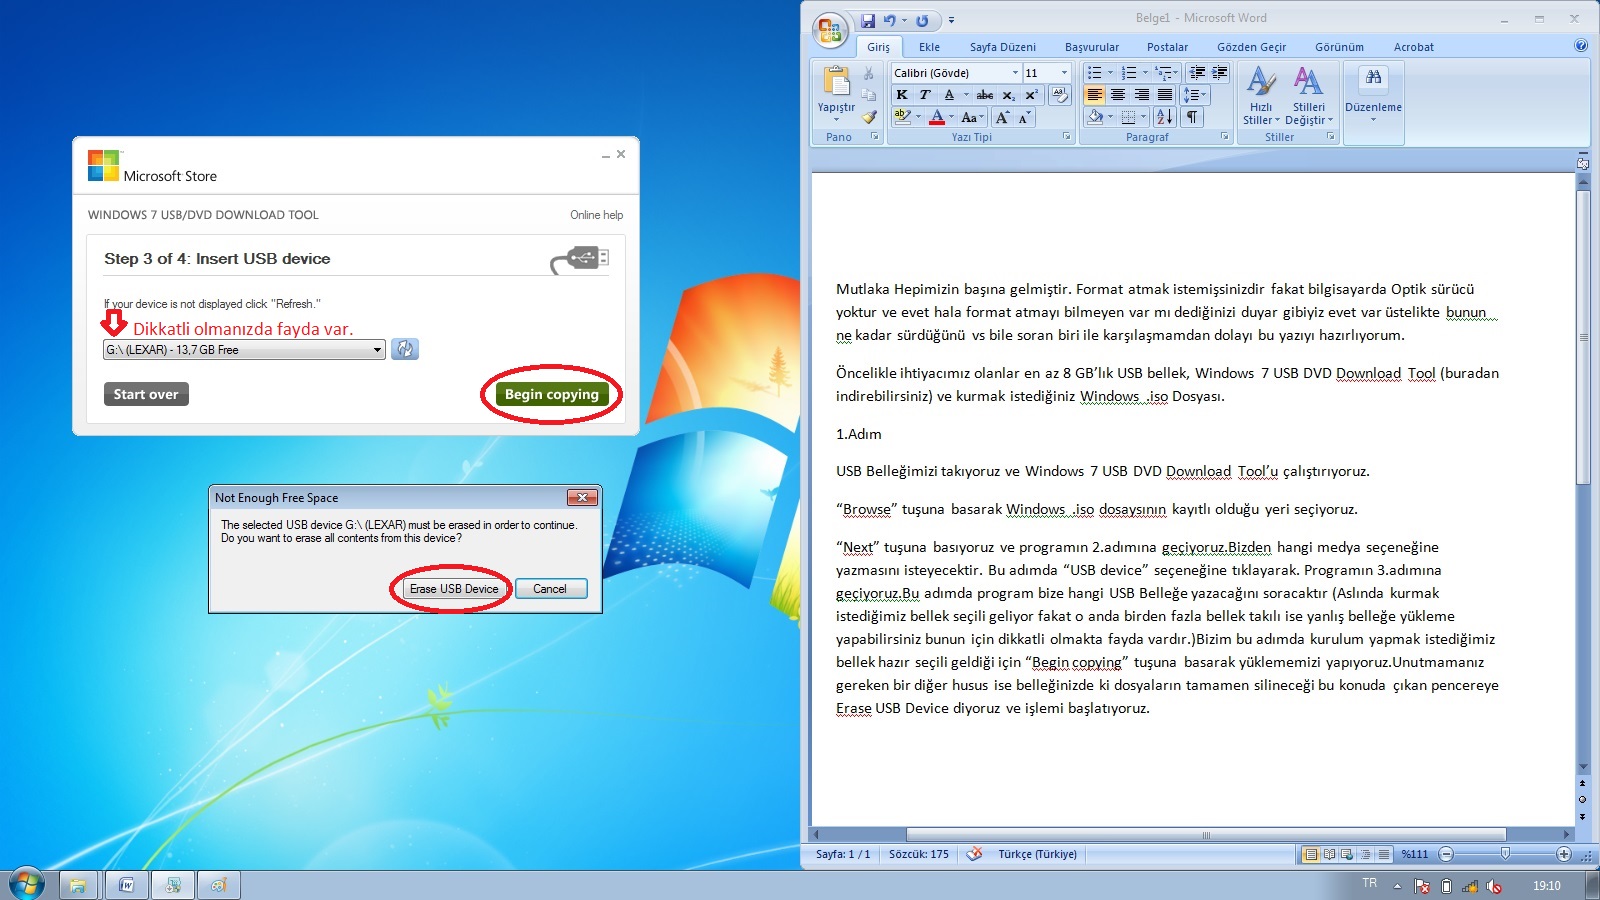Image resolution: width=1600 pixels, height=900 pixels.
Task: Click the zoom slider handle in Word
Action: pos(1505,854)
